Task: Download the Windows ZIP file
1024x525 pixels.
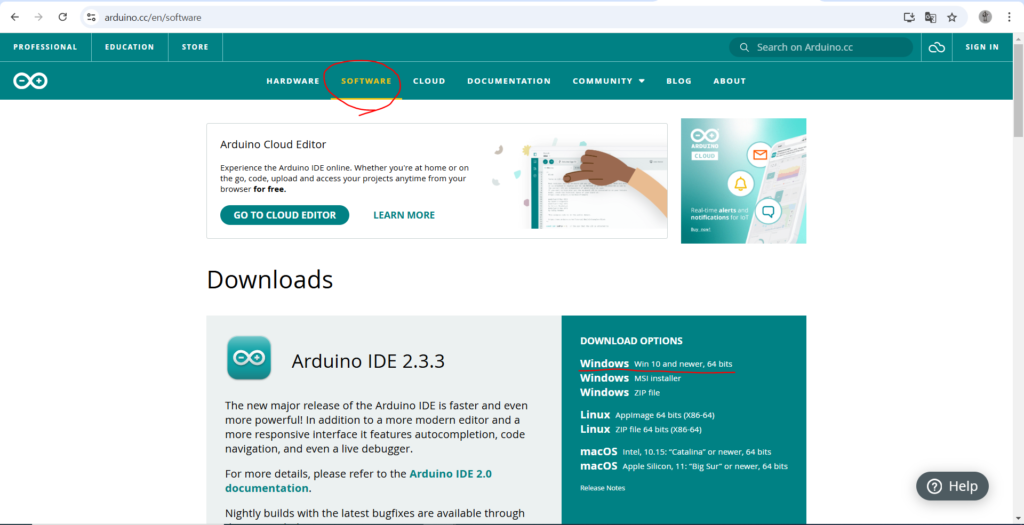Action: click(x=620, y=392)
